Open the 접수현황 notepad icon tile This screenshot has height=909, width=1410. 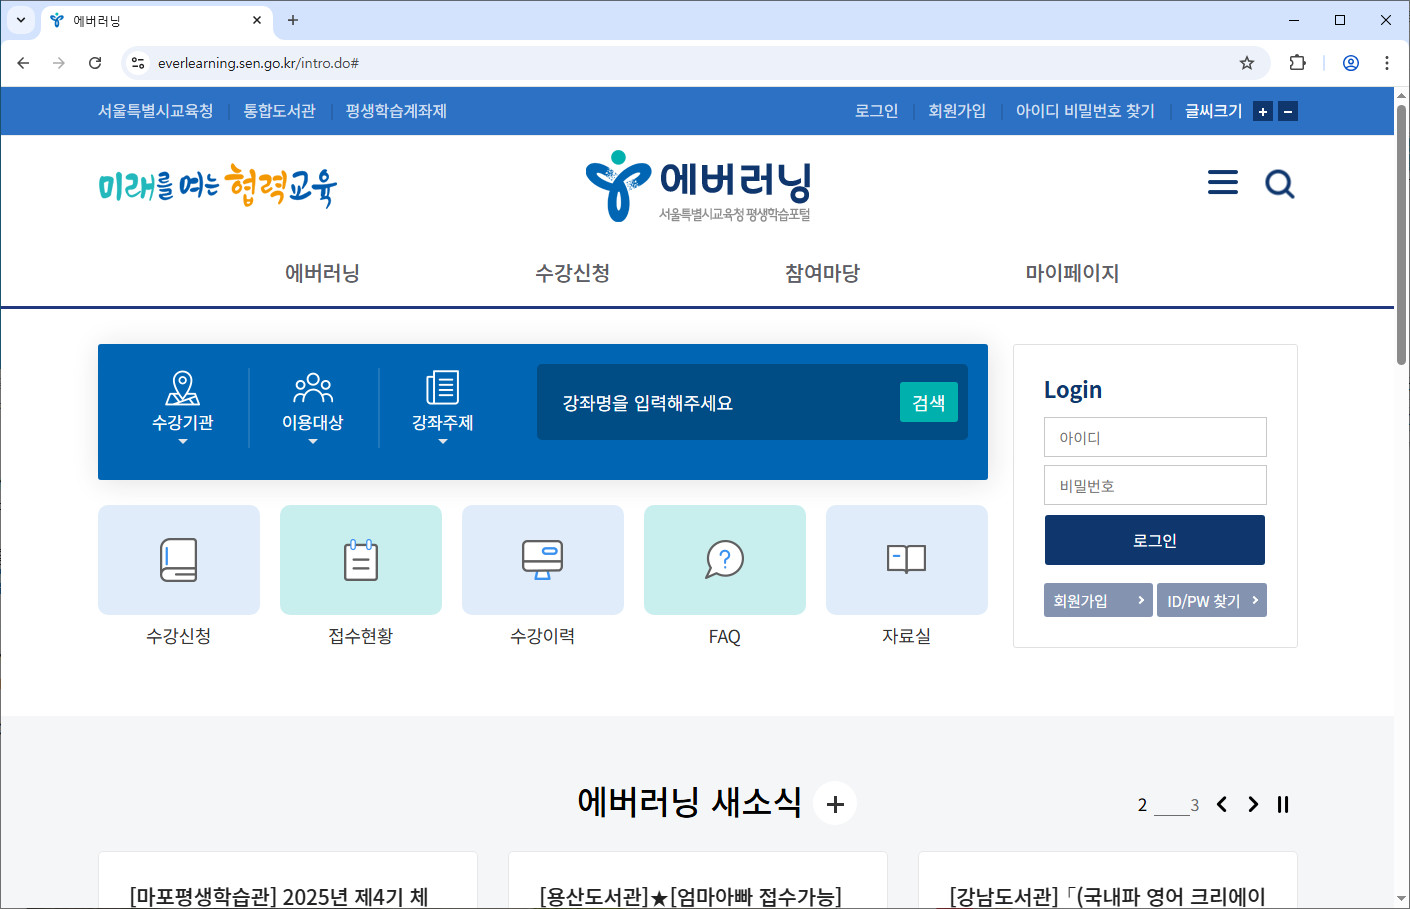point(361,560)
